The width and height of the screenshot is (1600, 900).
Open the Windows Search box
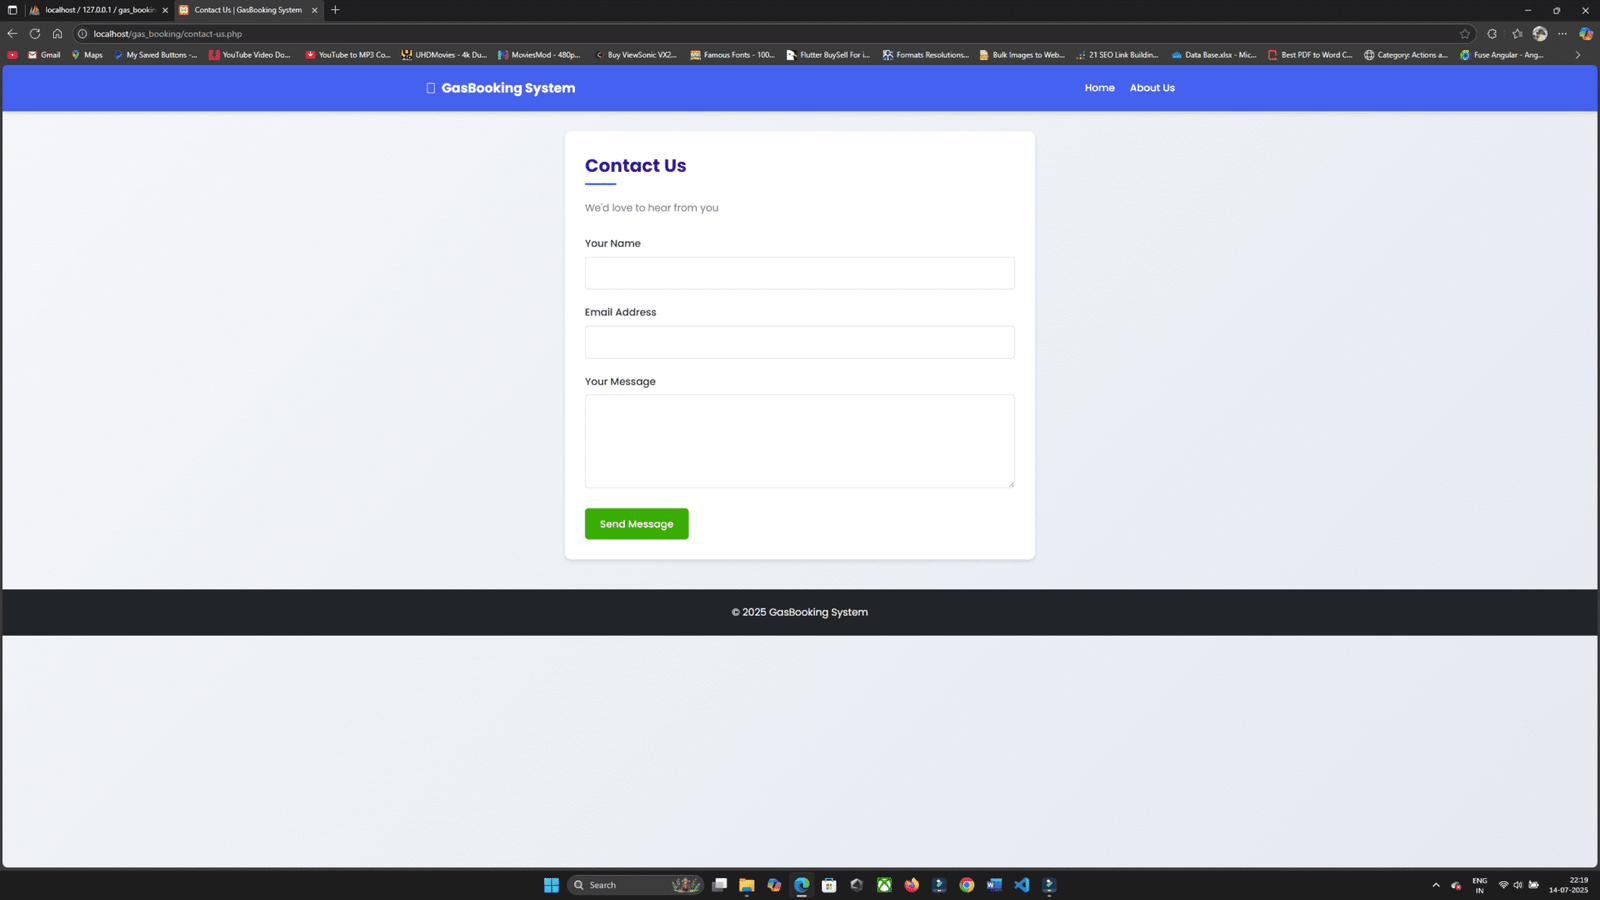(620, 885)
